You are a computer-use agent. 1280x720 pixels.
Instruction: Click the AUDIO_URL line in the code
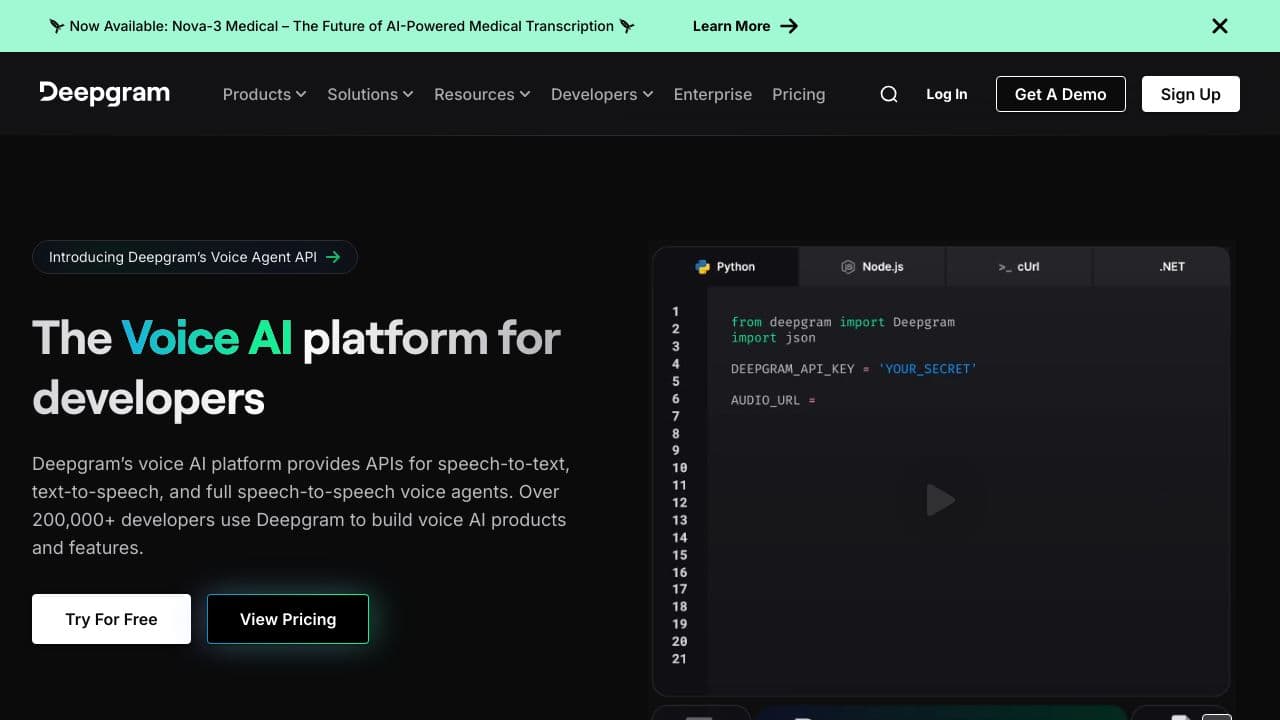774,400
